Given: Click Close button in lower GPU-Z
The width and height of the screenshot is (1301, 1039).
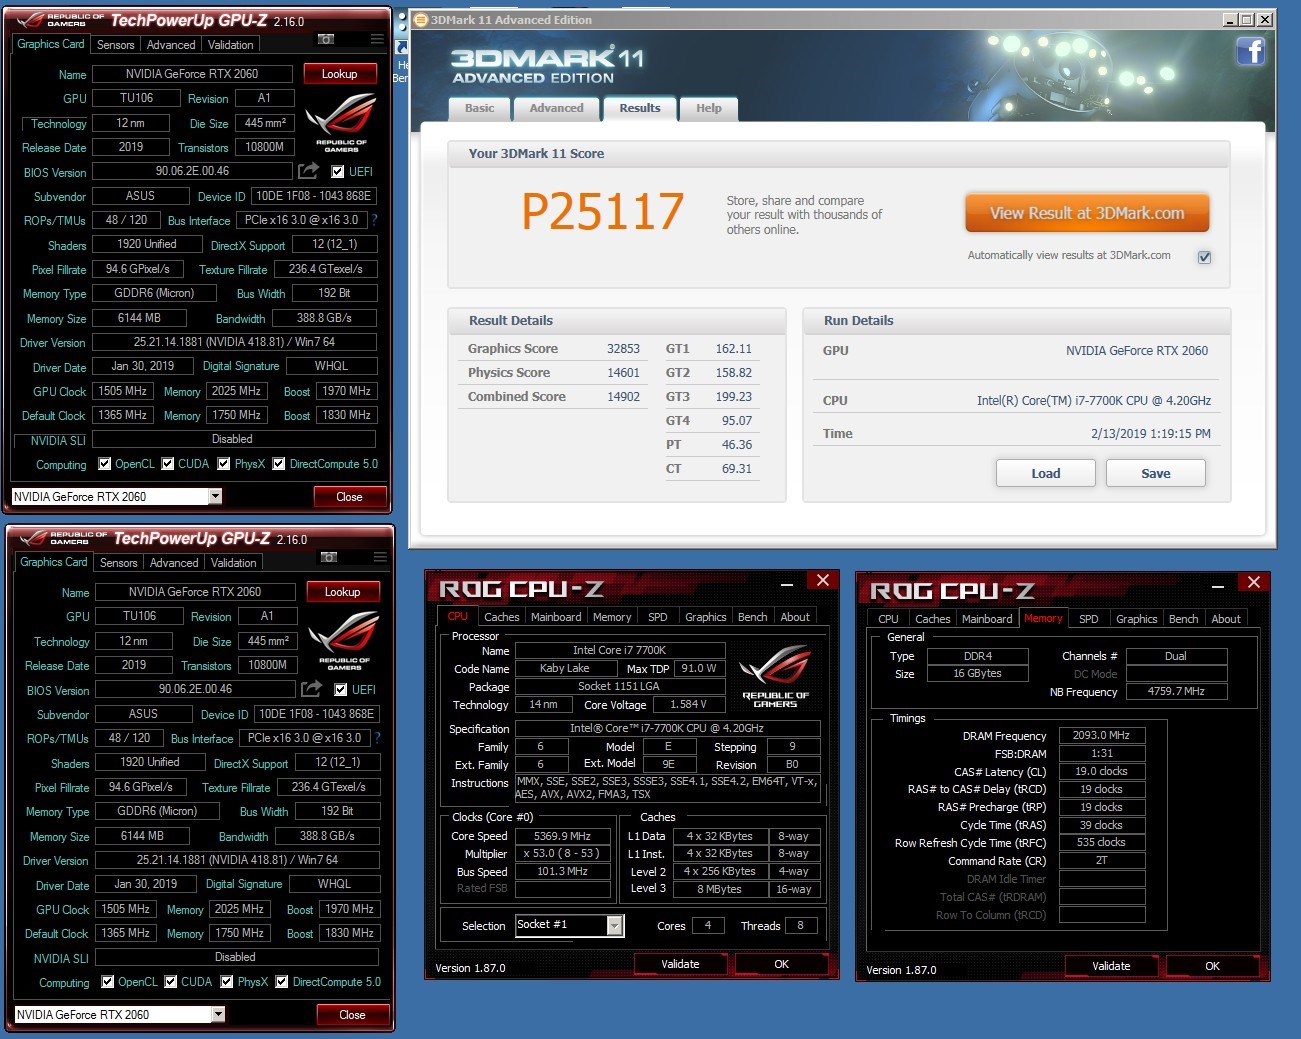Looking at the screenshot, I should tap(352, 1015).
